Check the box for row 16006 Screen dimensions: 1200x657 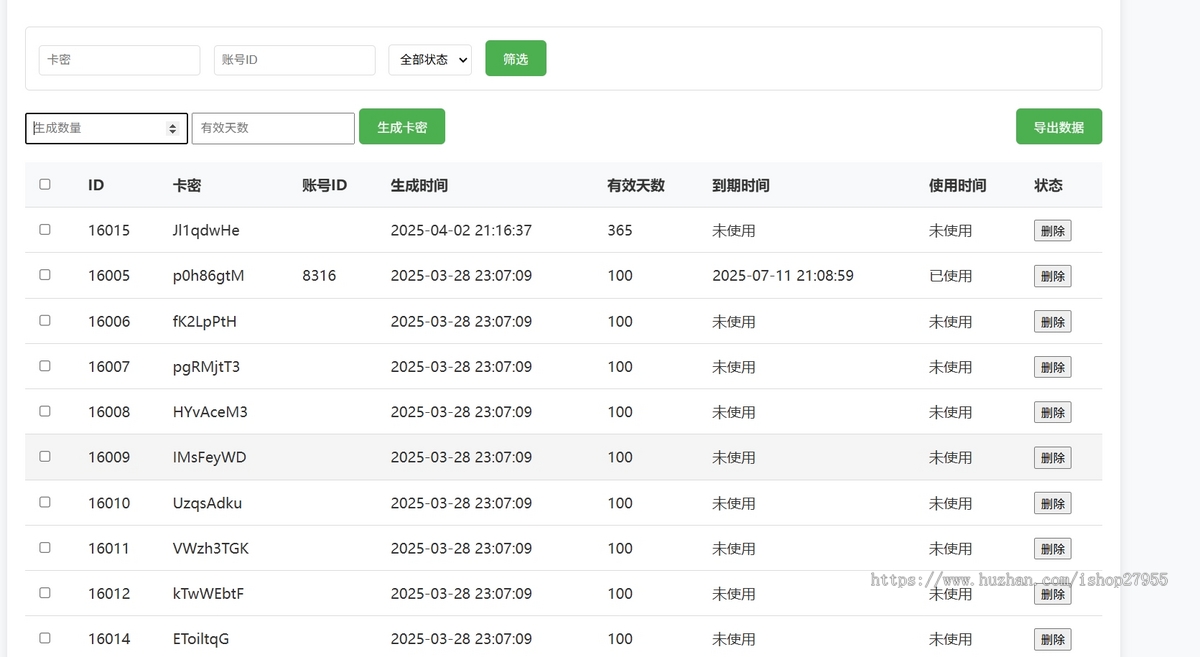click(45, 320)
